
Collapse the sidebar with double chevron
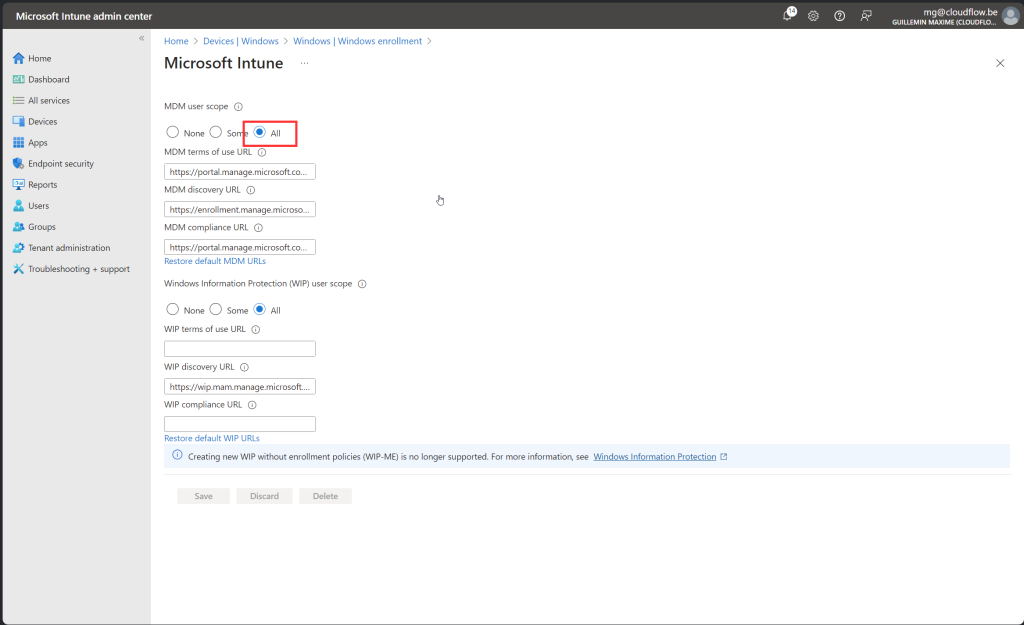point(141,38)
